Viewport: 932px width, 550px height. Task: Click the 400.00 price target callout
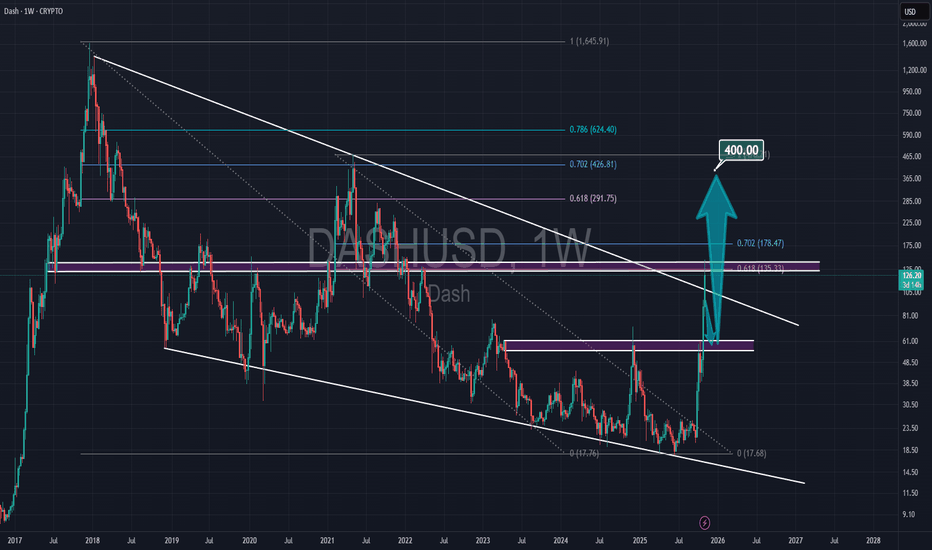tap(741, 151)
